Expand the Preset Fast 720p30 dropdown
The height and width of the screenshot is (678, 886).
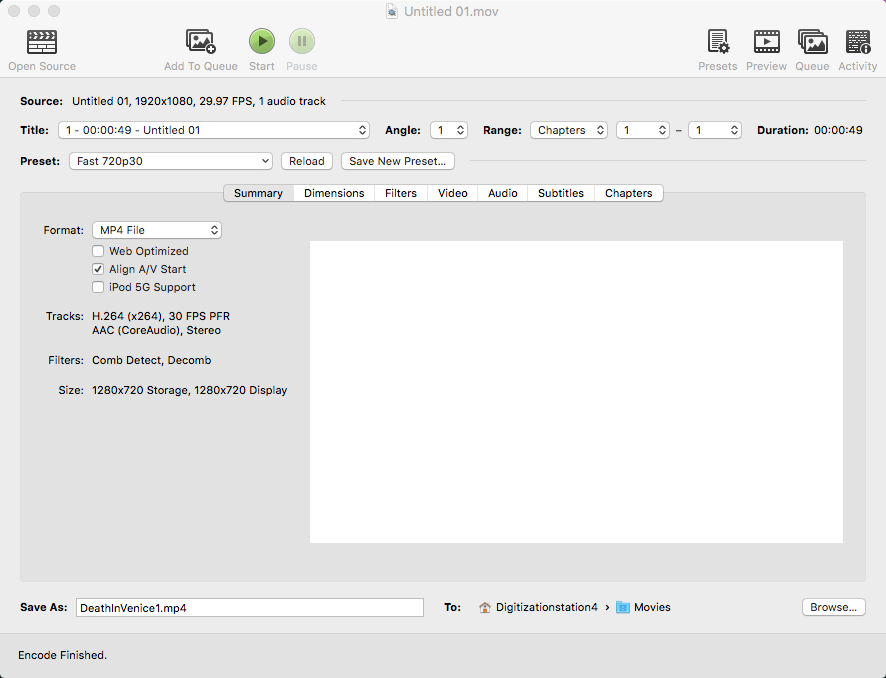[x=171, y=161]
